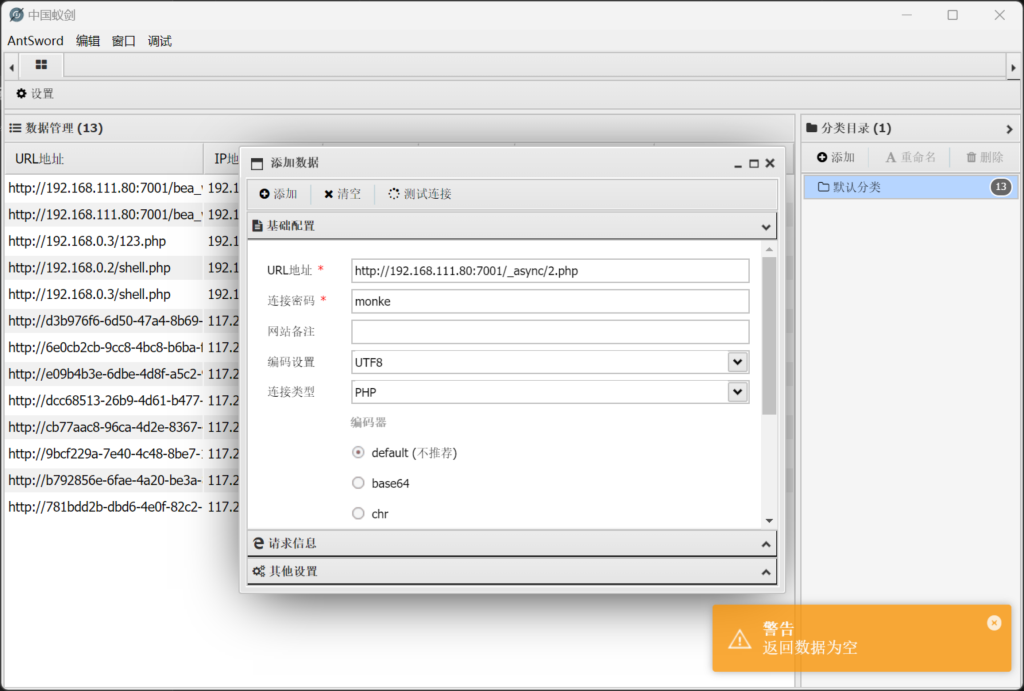
Task: Click 删除 in the category panel
Action: click(x=984, y=157)
